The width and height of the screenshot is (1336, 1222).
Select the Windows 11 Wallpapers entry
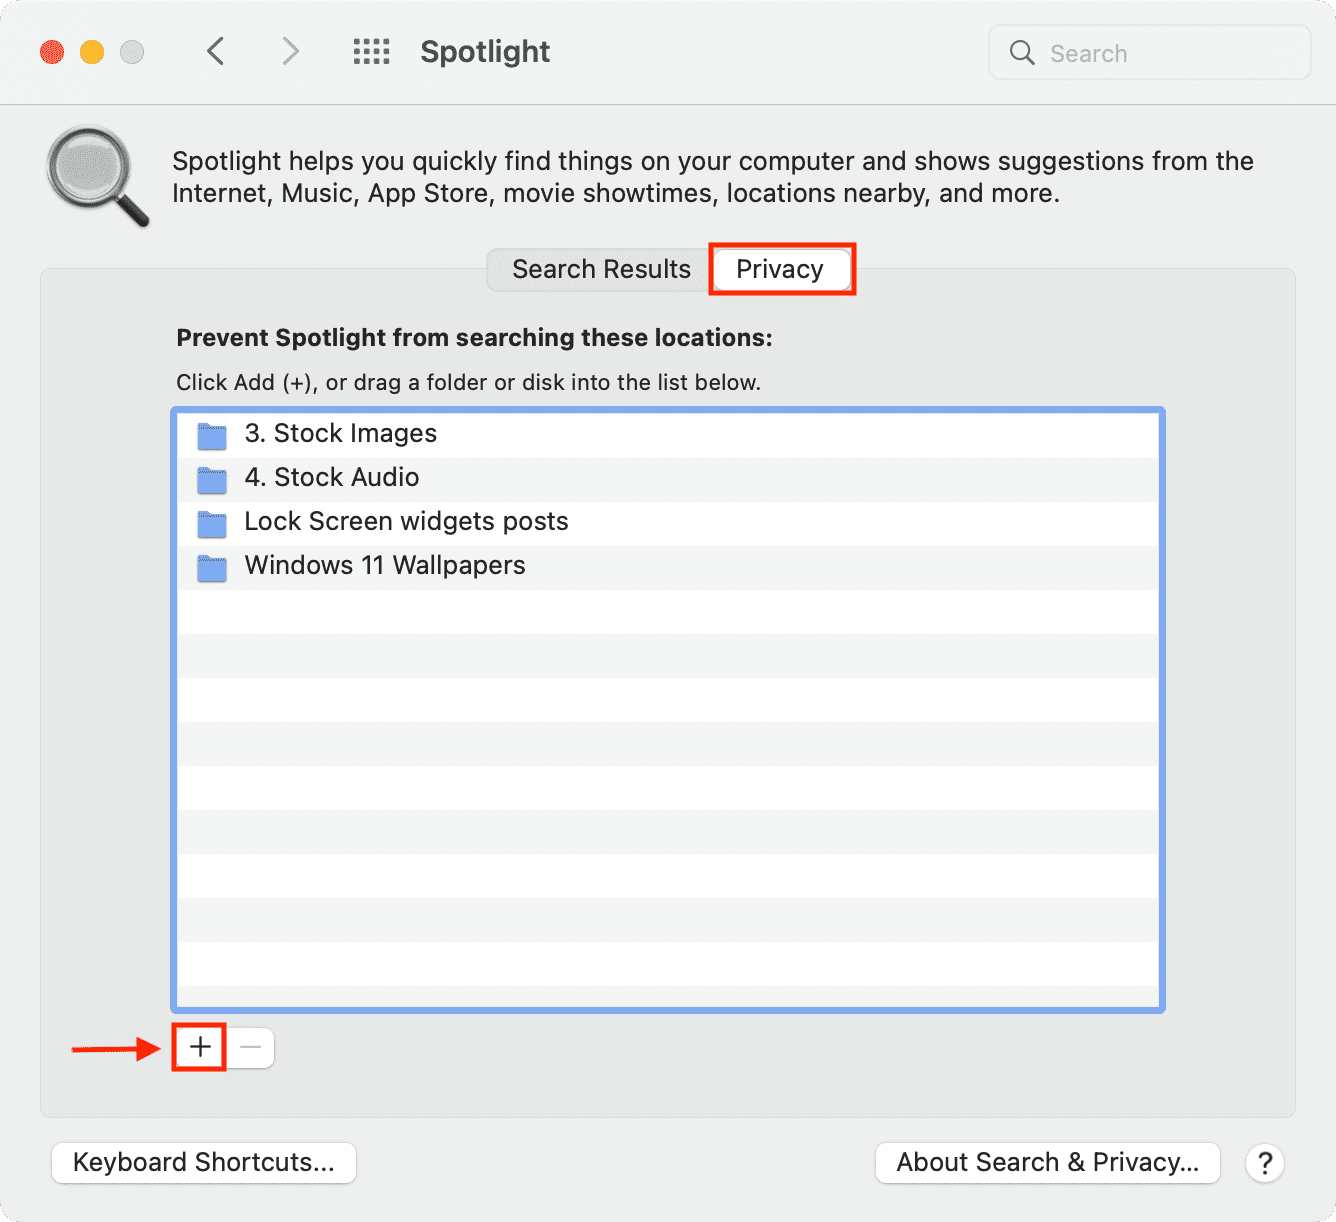385,566
